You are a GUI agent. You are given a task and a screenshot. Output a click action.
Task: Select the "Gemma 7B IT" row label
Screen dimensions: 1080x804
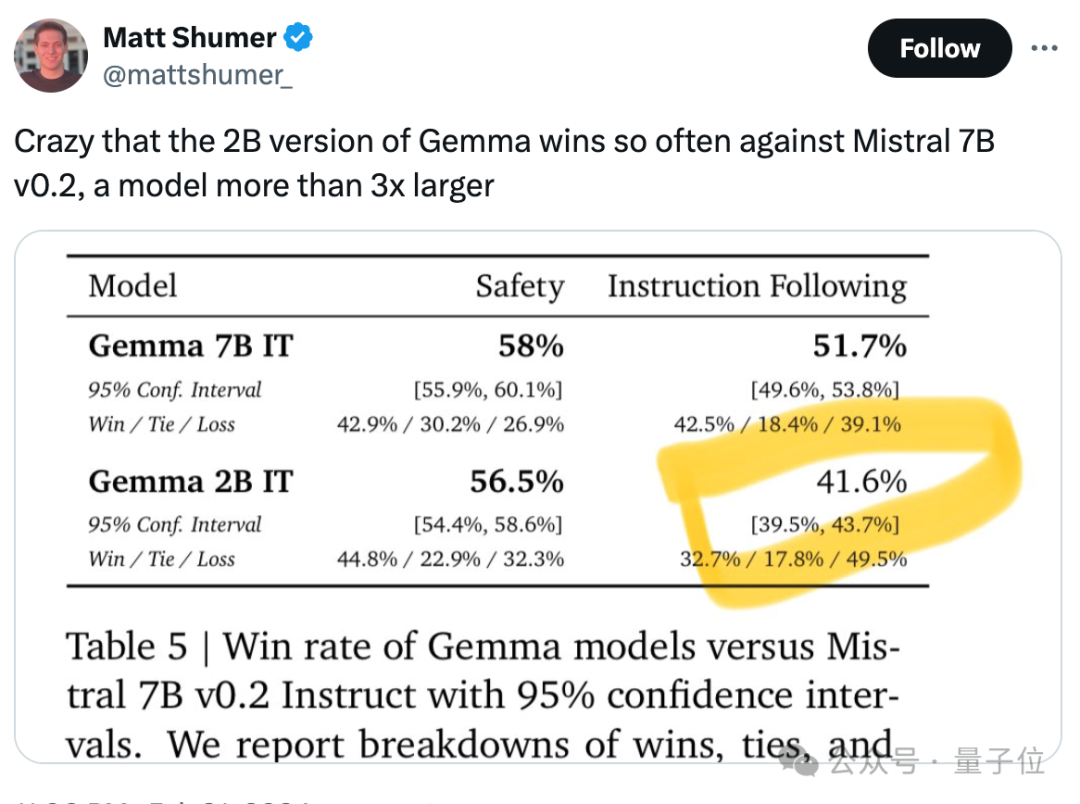[190, 346]
